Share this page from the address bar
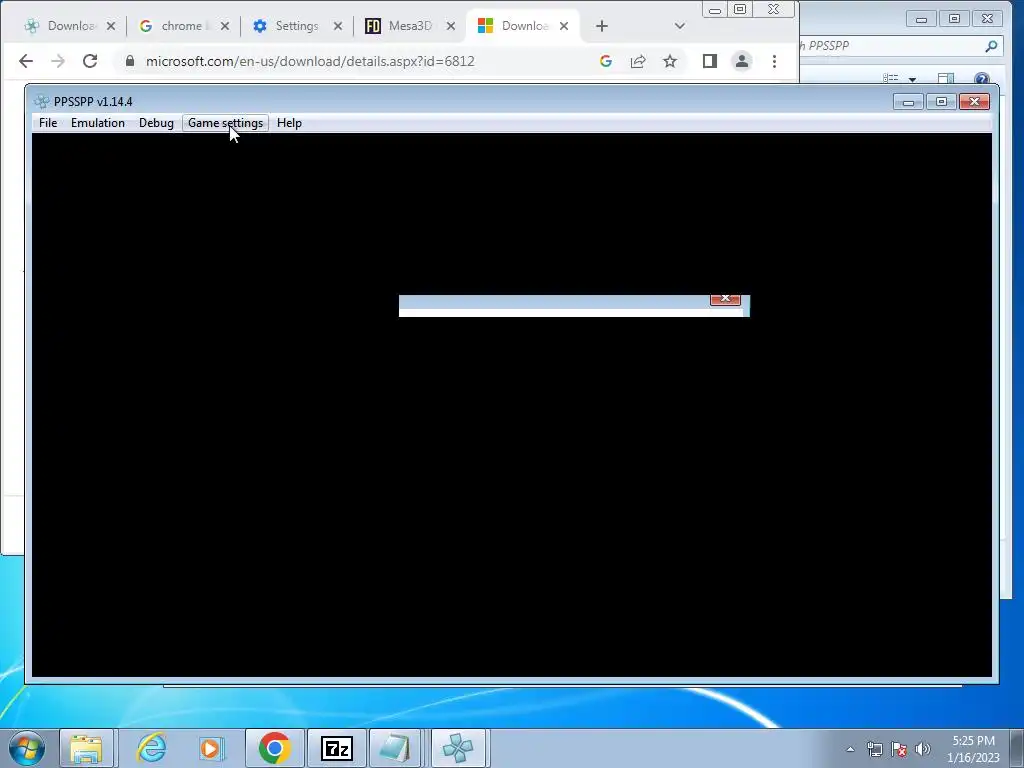The image size is (1024, 768). point(638,61)
